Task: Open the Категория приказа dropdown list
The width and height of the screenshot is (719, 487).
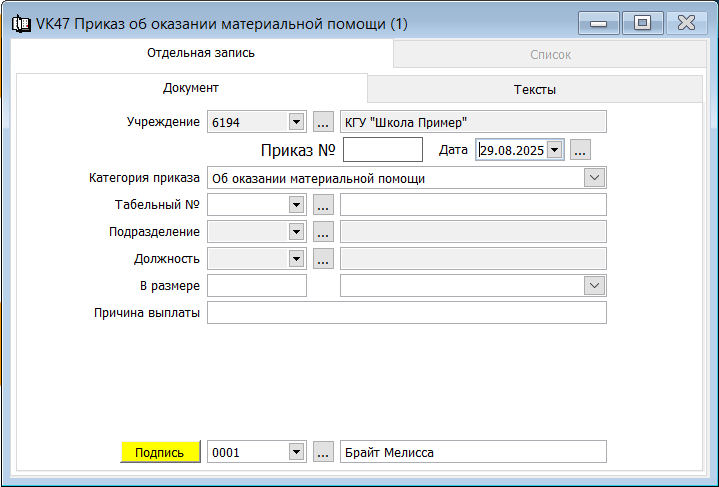Action: (x=595, y=178)
